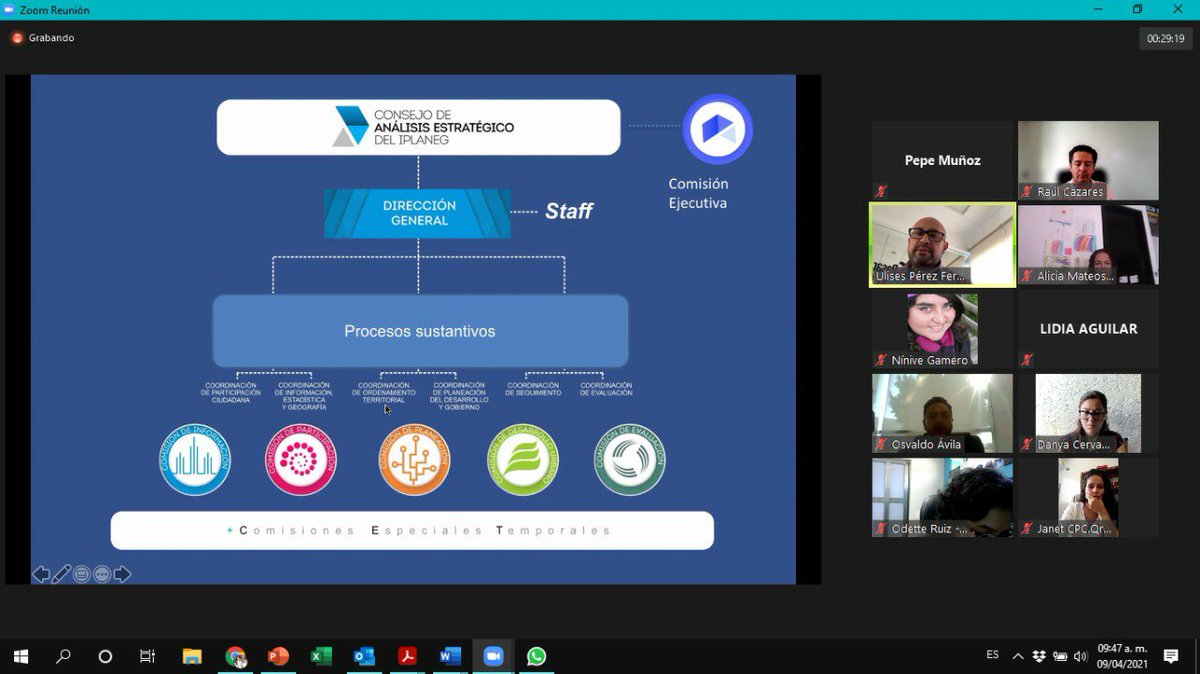Expand the hidden system tray icons chevron
The width and height of the screenshot is (1200, 674).
pyautogui.click(x=1018, y=656)
